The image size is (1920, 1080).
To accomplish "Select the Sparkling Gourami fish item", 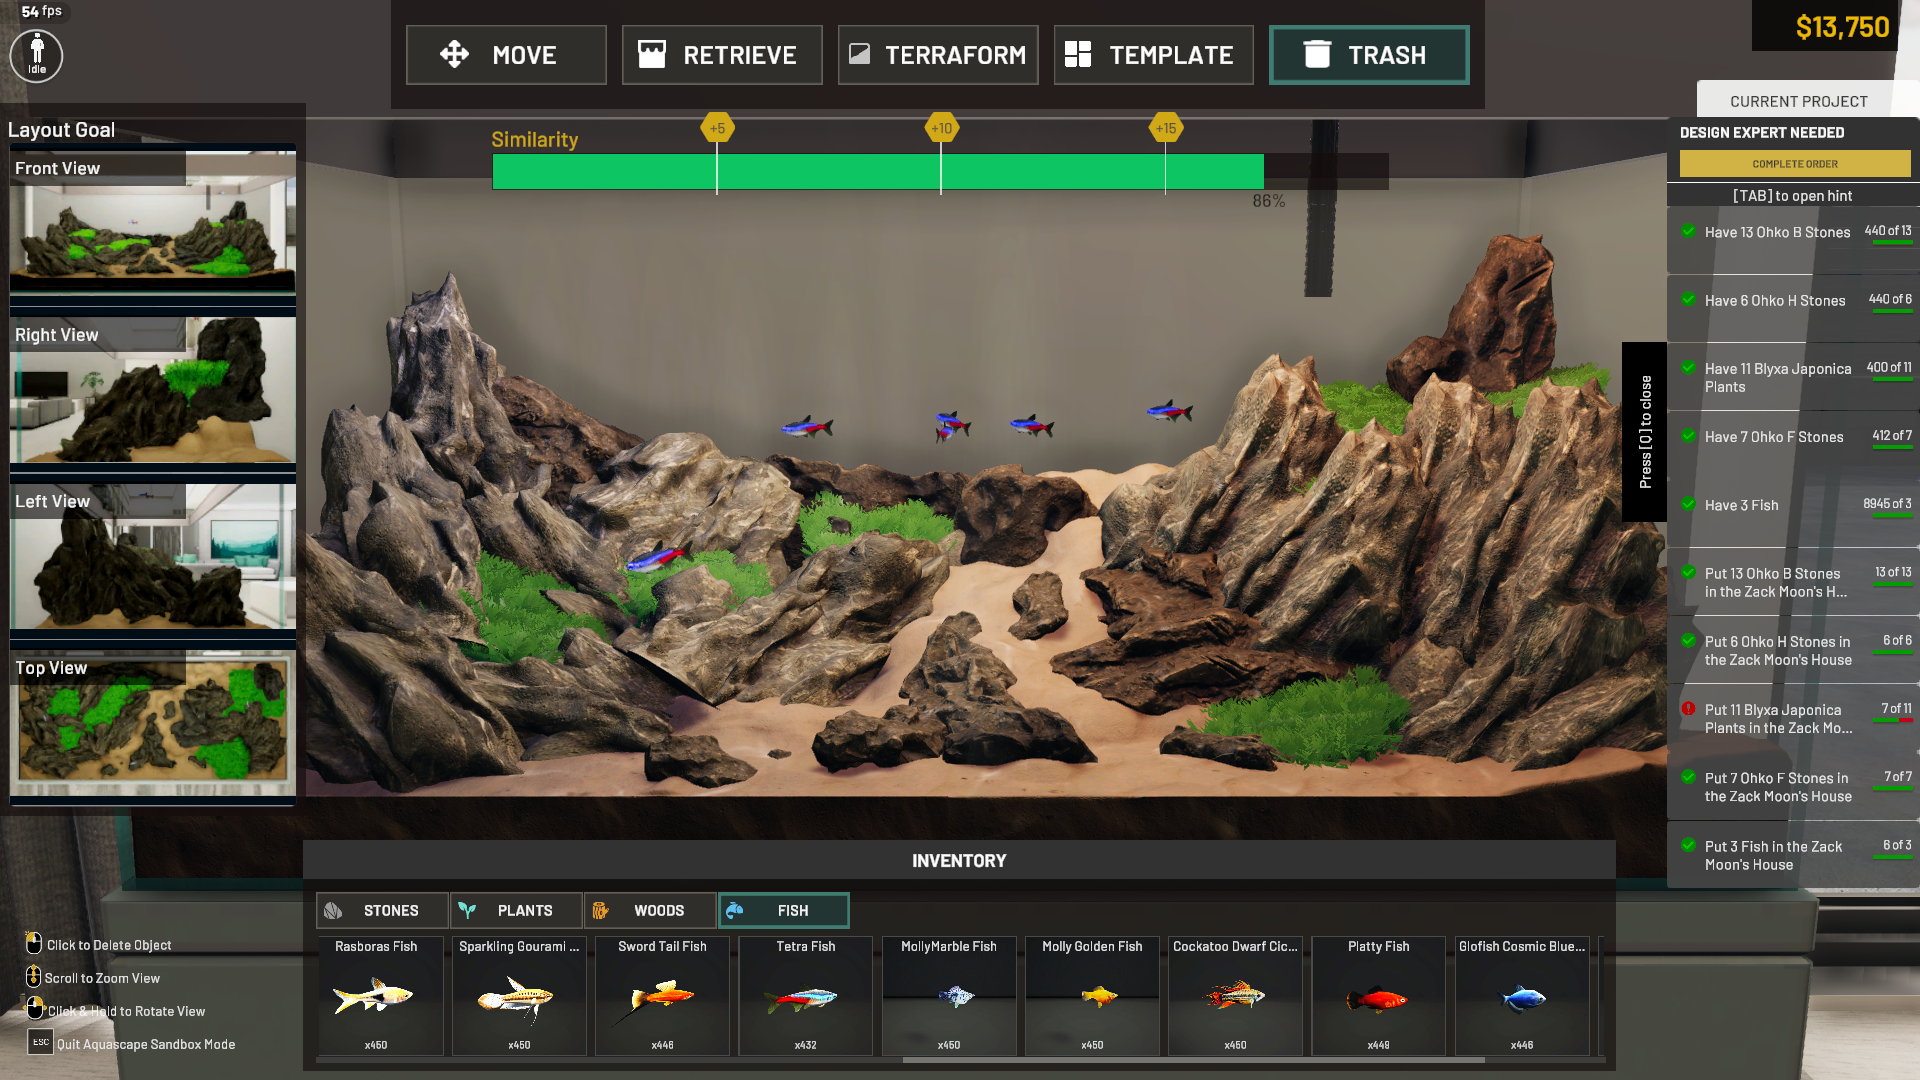I will pyautogui.click(x=519, y=995).
